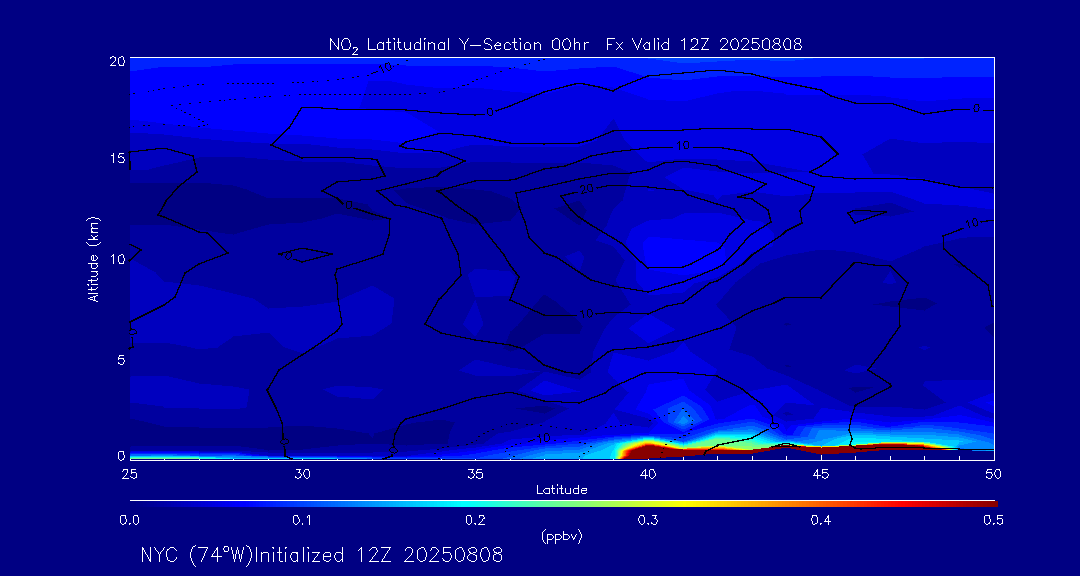Click the 0.4 colorbar tick label
Screen dimensions: 1080x576
(821, 520)
